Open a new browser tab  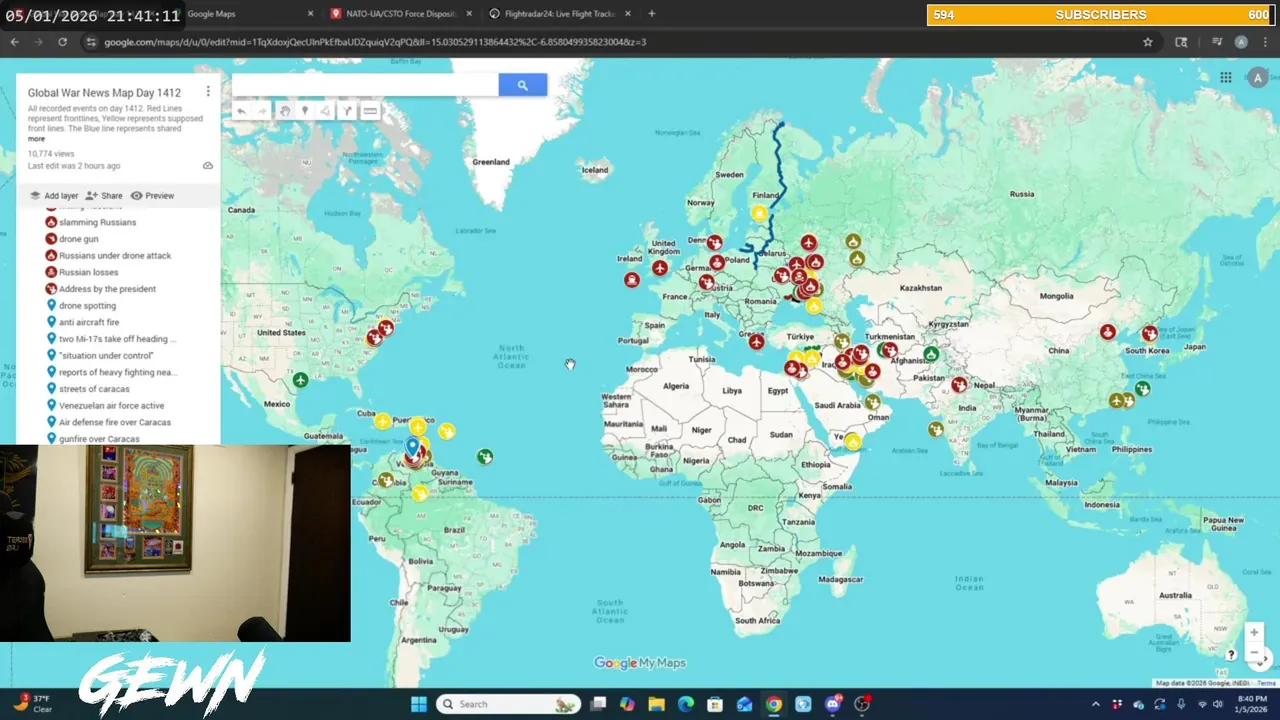(x=652, y=14)
